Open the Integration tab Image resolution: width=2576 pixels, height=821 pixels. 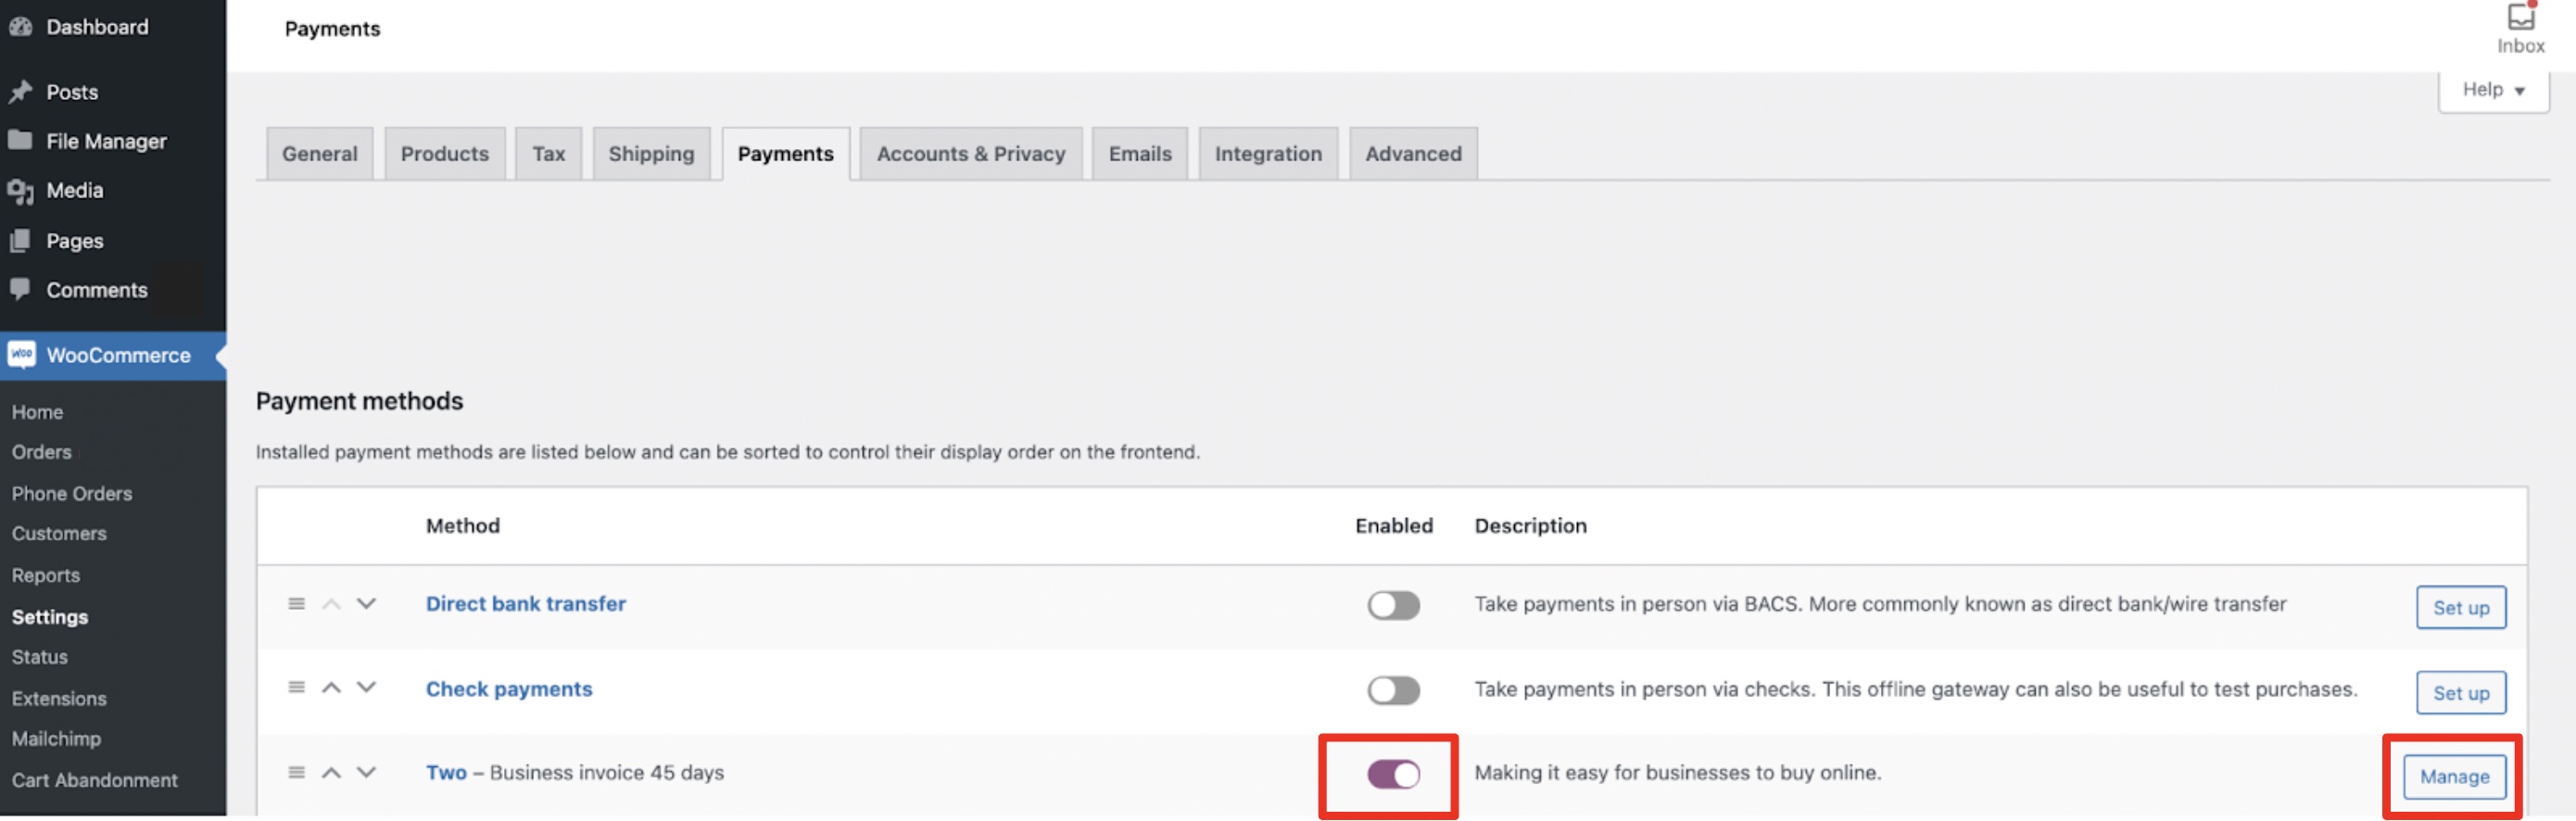(1268, 154)
